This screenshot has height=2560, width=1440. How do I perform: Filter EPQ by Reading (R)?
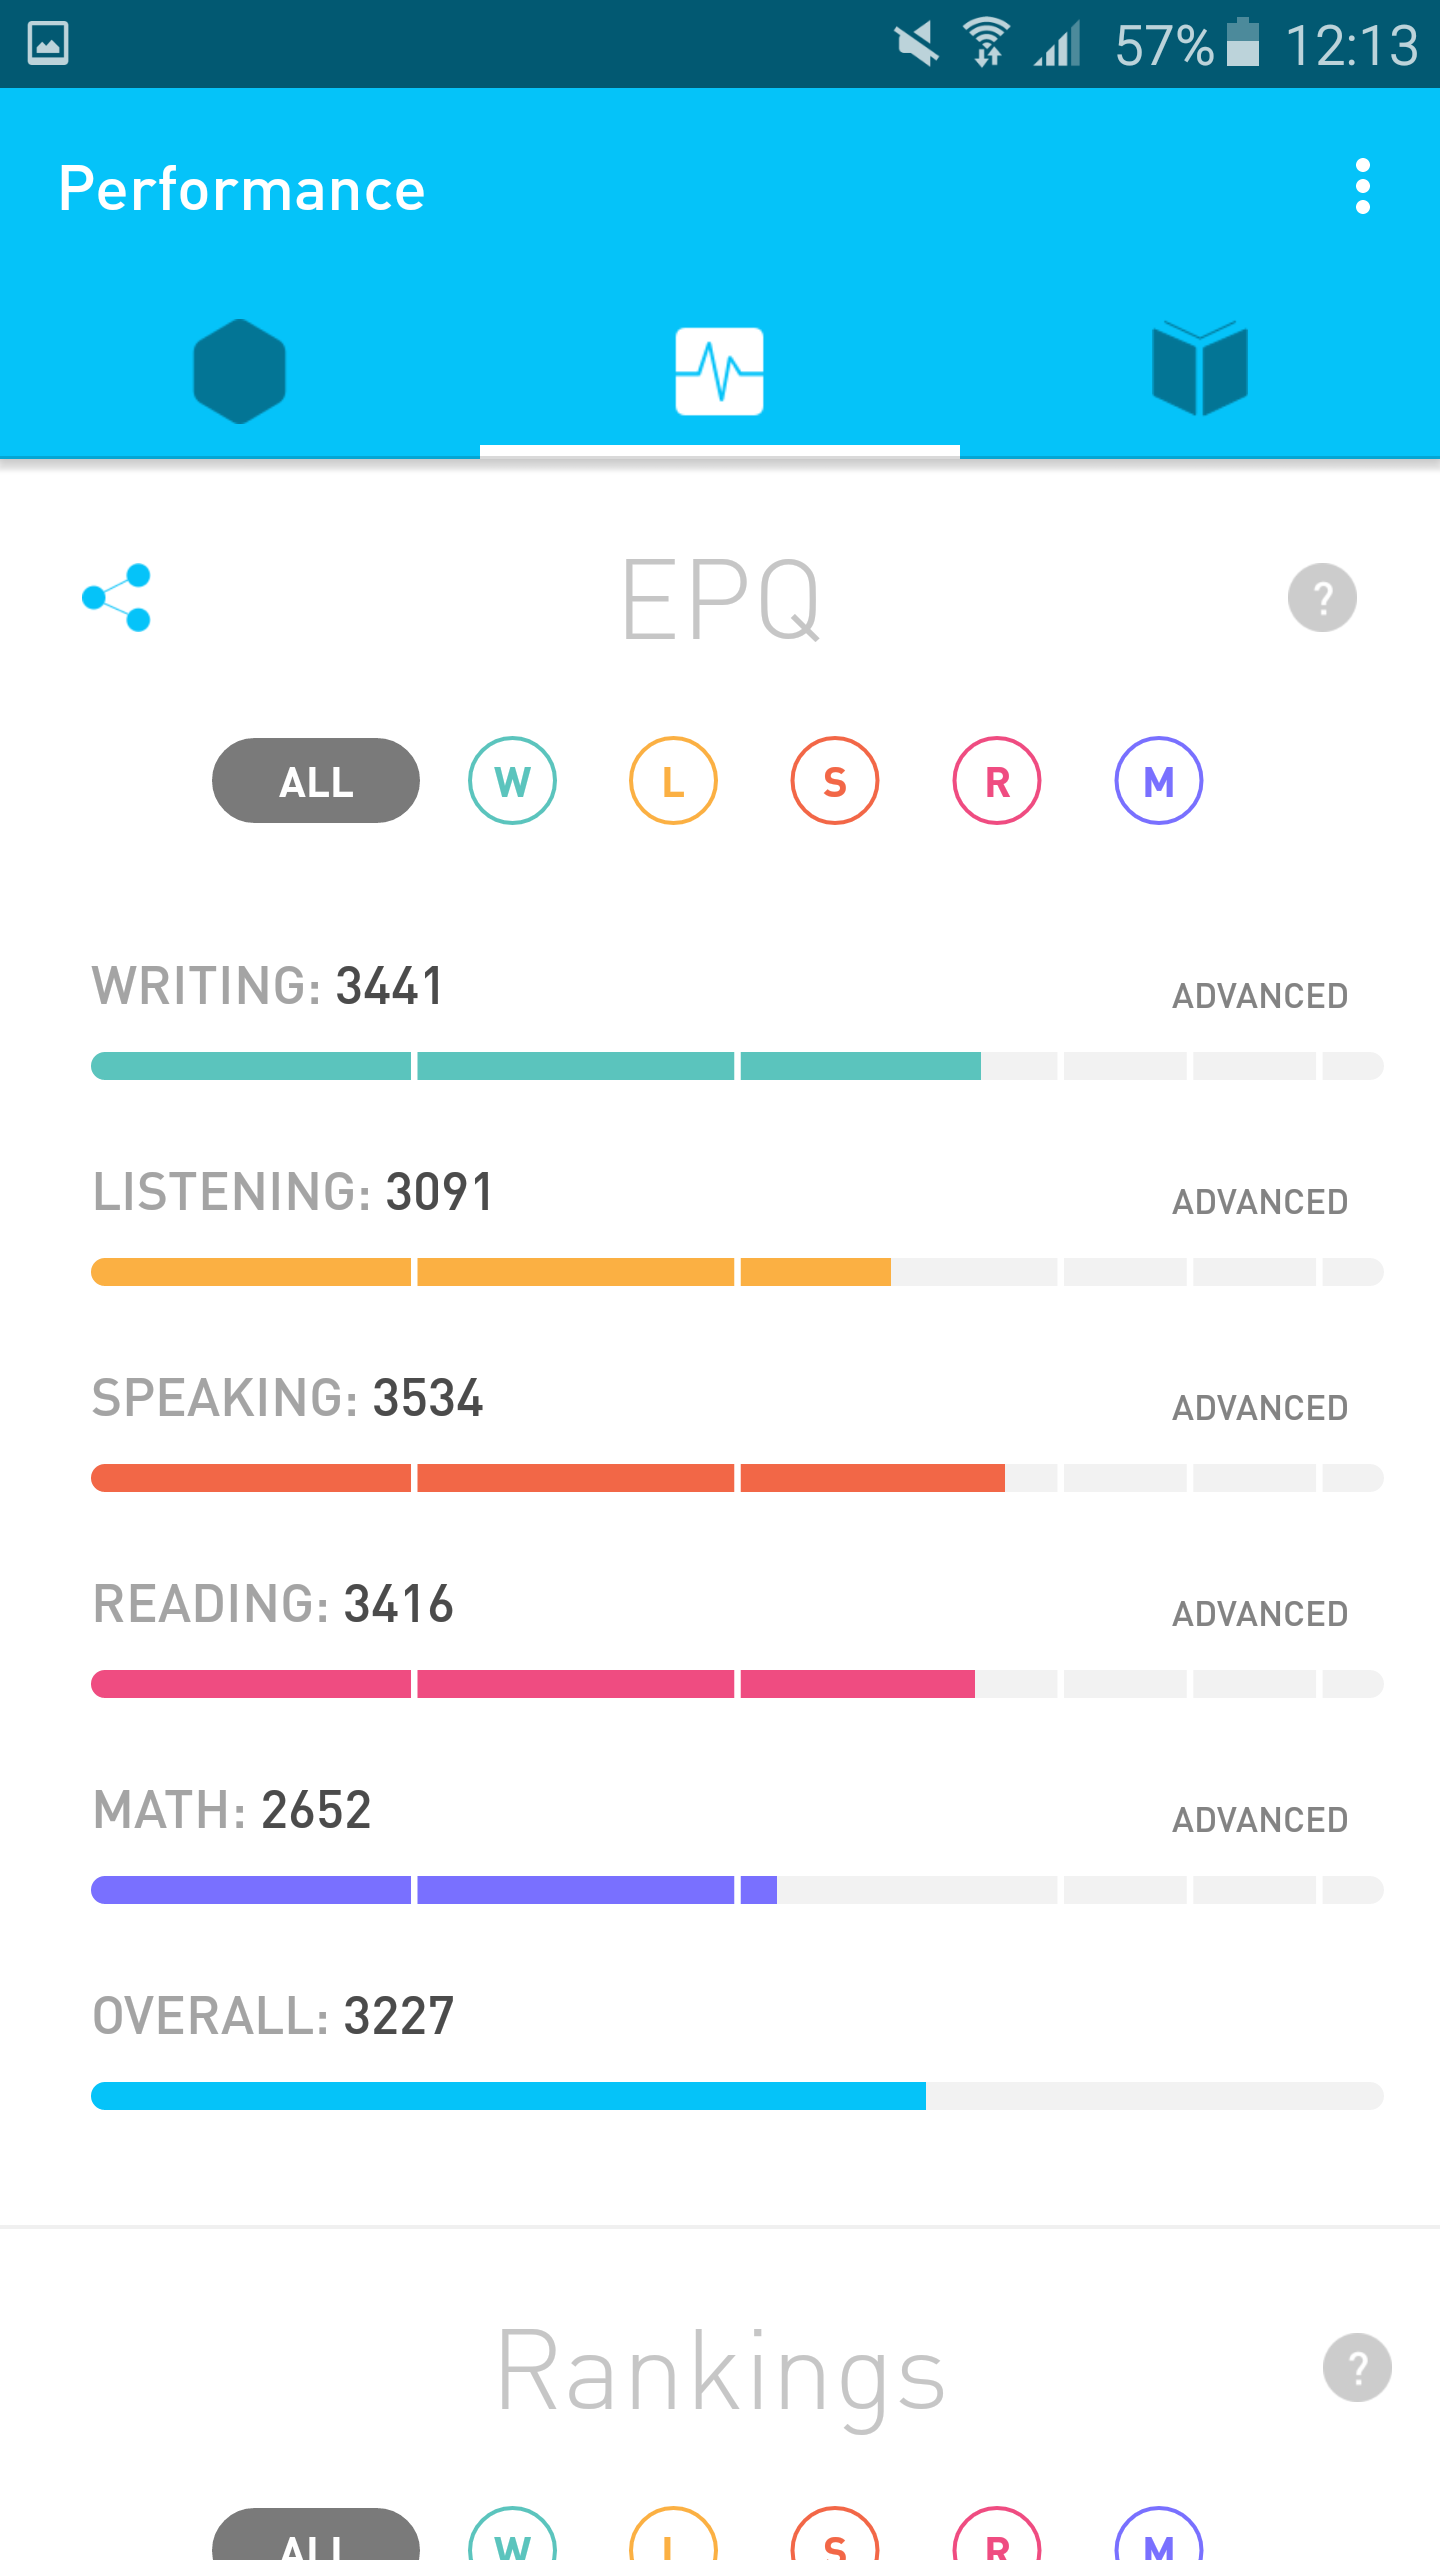pos(997,781)
